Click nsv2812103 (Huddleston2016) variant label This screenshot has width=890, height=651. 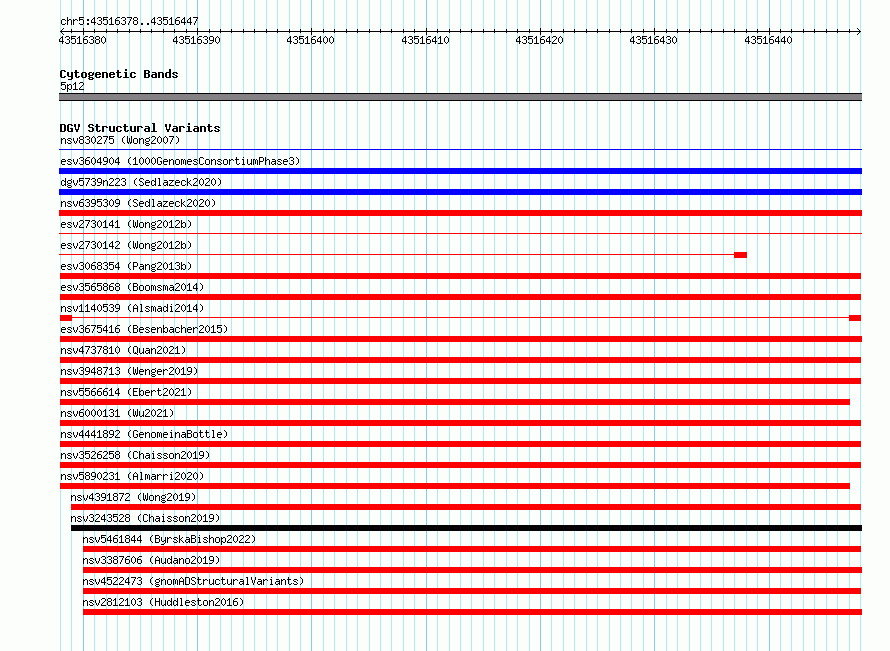click(163, 602)
